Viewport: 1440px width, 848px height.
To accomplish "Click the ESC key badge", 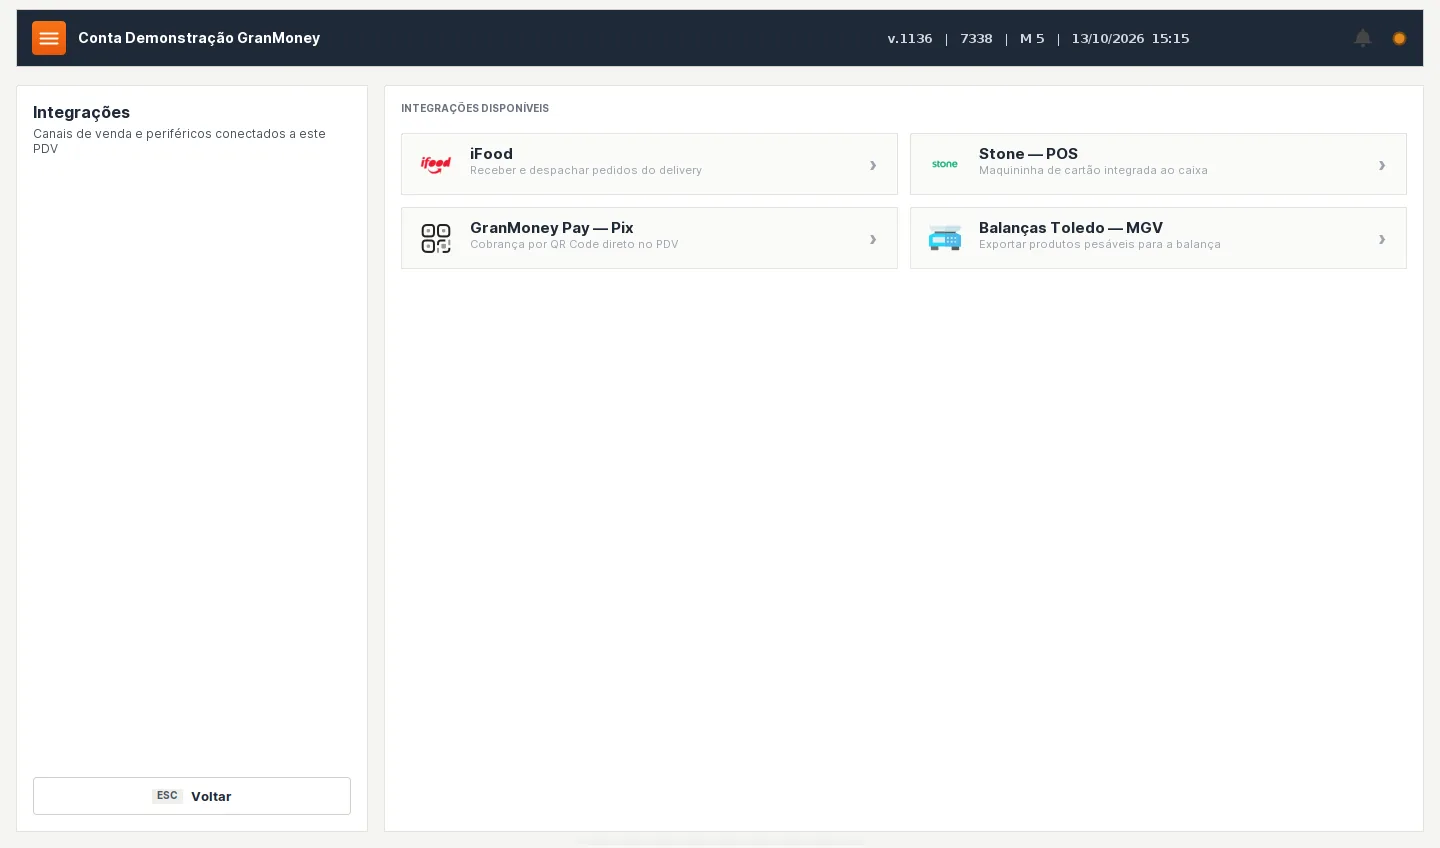I will tap(167, 796).
